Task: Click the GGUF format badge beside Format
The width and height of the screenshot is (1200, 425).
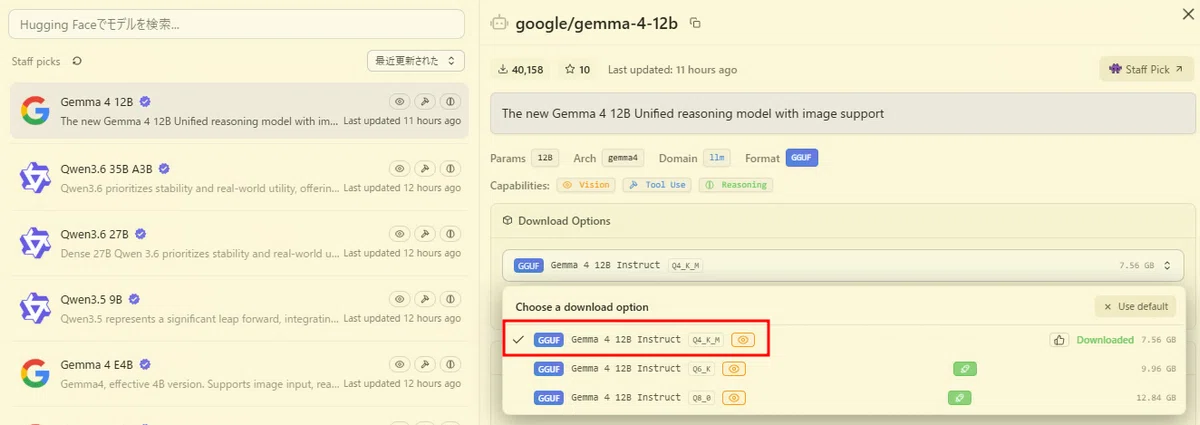Action: coord(802,158)
